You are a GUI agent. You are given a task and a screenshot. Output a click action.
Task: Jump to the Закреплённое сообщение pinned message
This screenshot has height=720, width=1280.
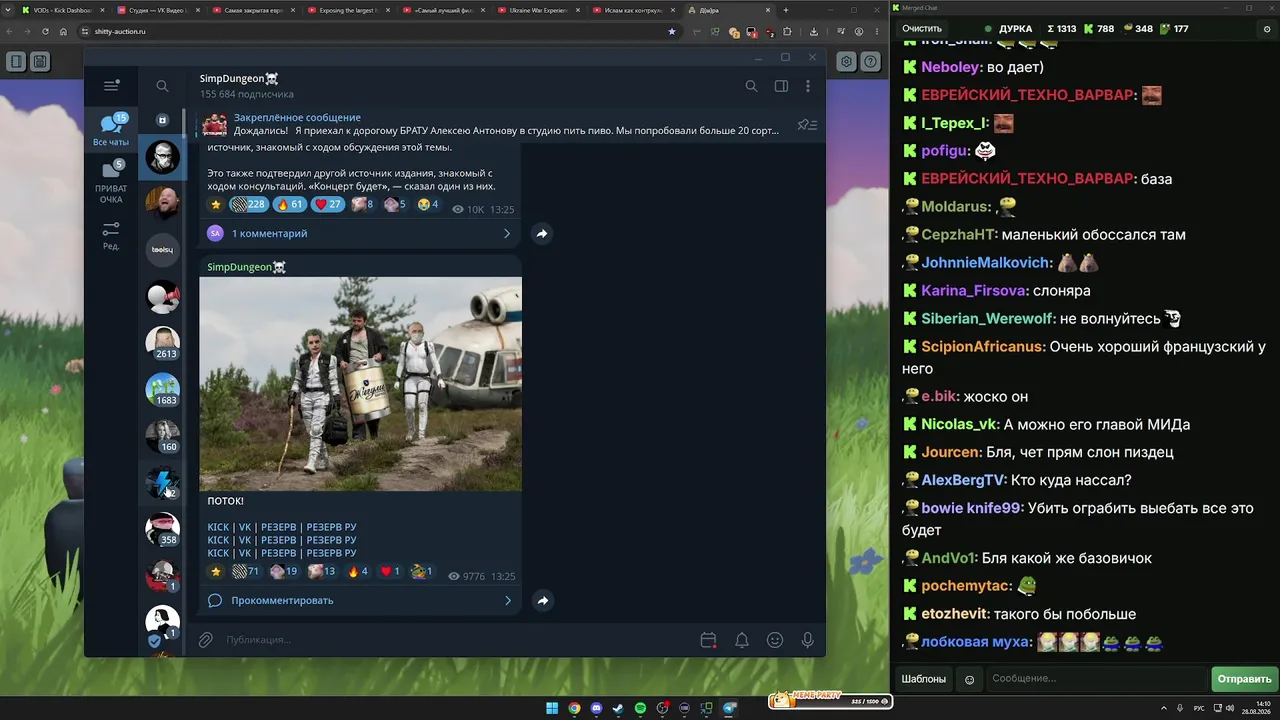click(491, 124)
